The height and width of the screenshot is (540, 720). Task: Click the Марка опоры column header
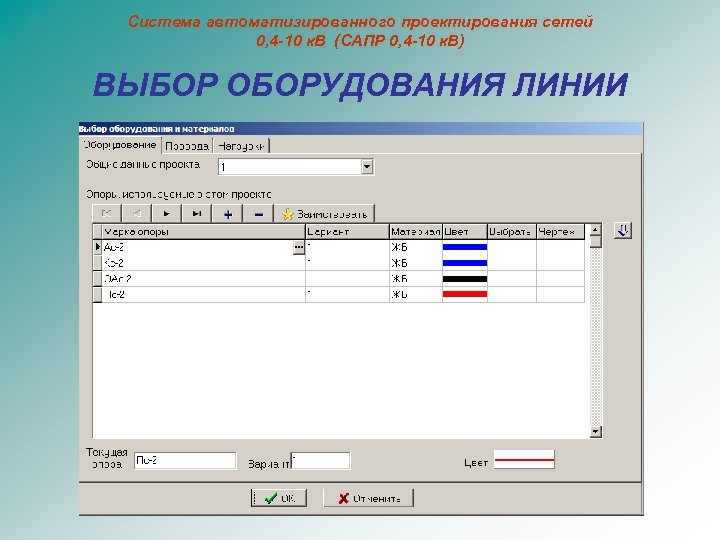[x=204, y=232]
